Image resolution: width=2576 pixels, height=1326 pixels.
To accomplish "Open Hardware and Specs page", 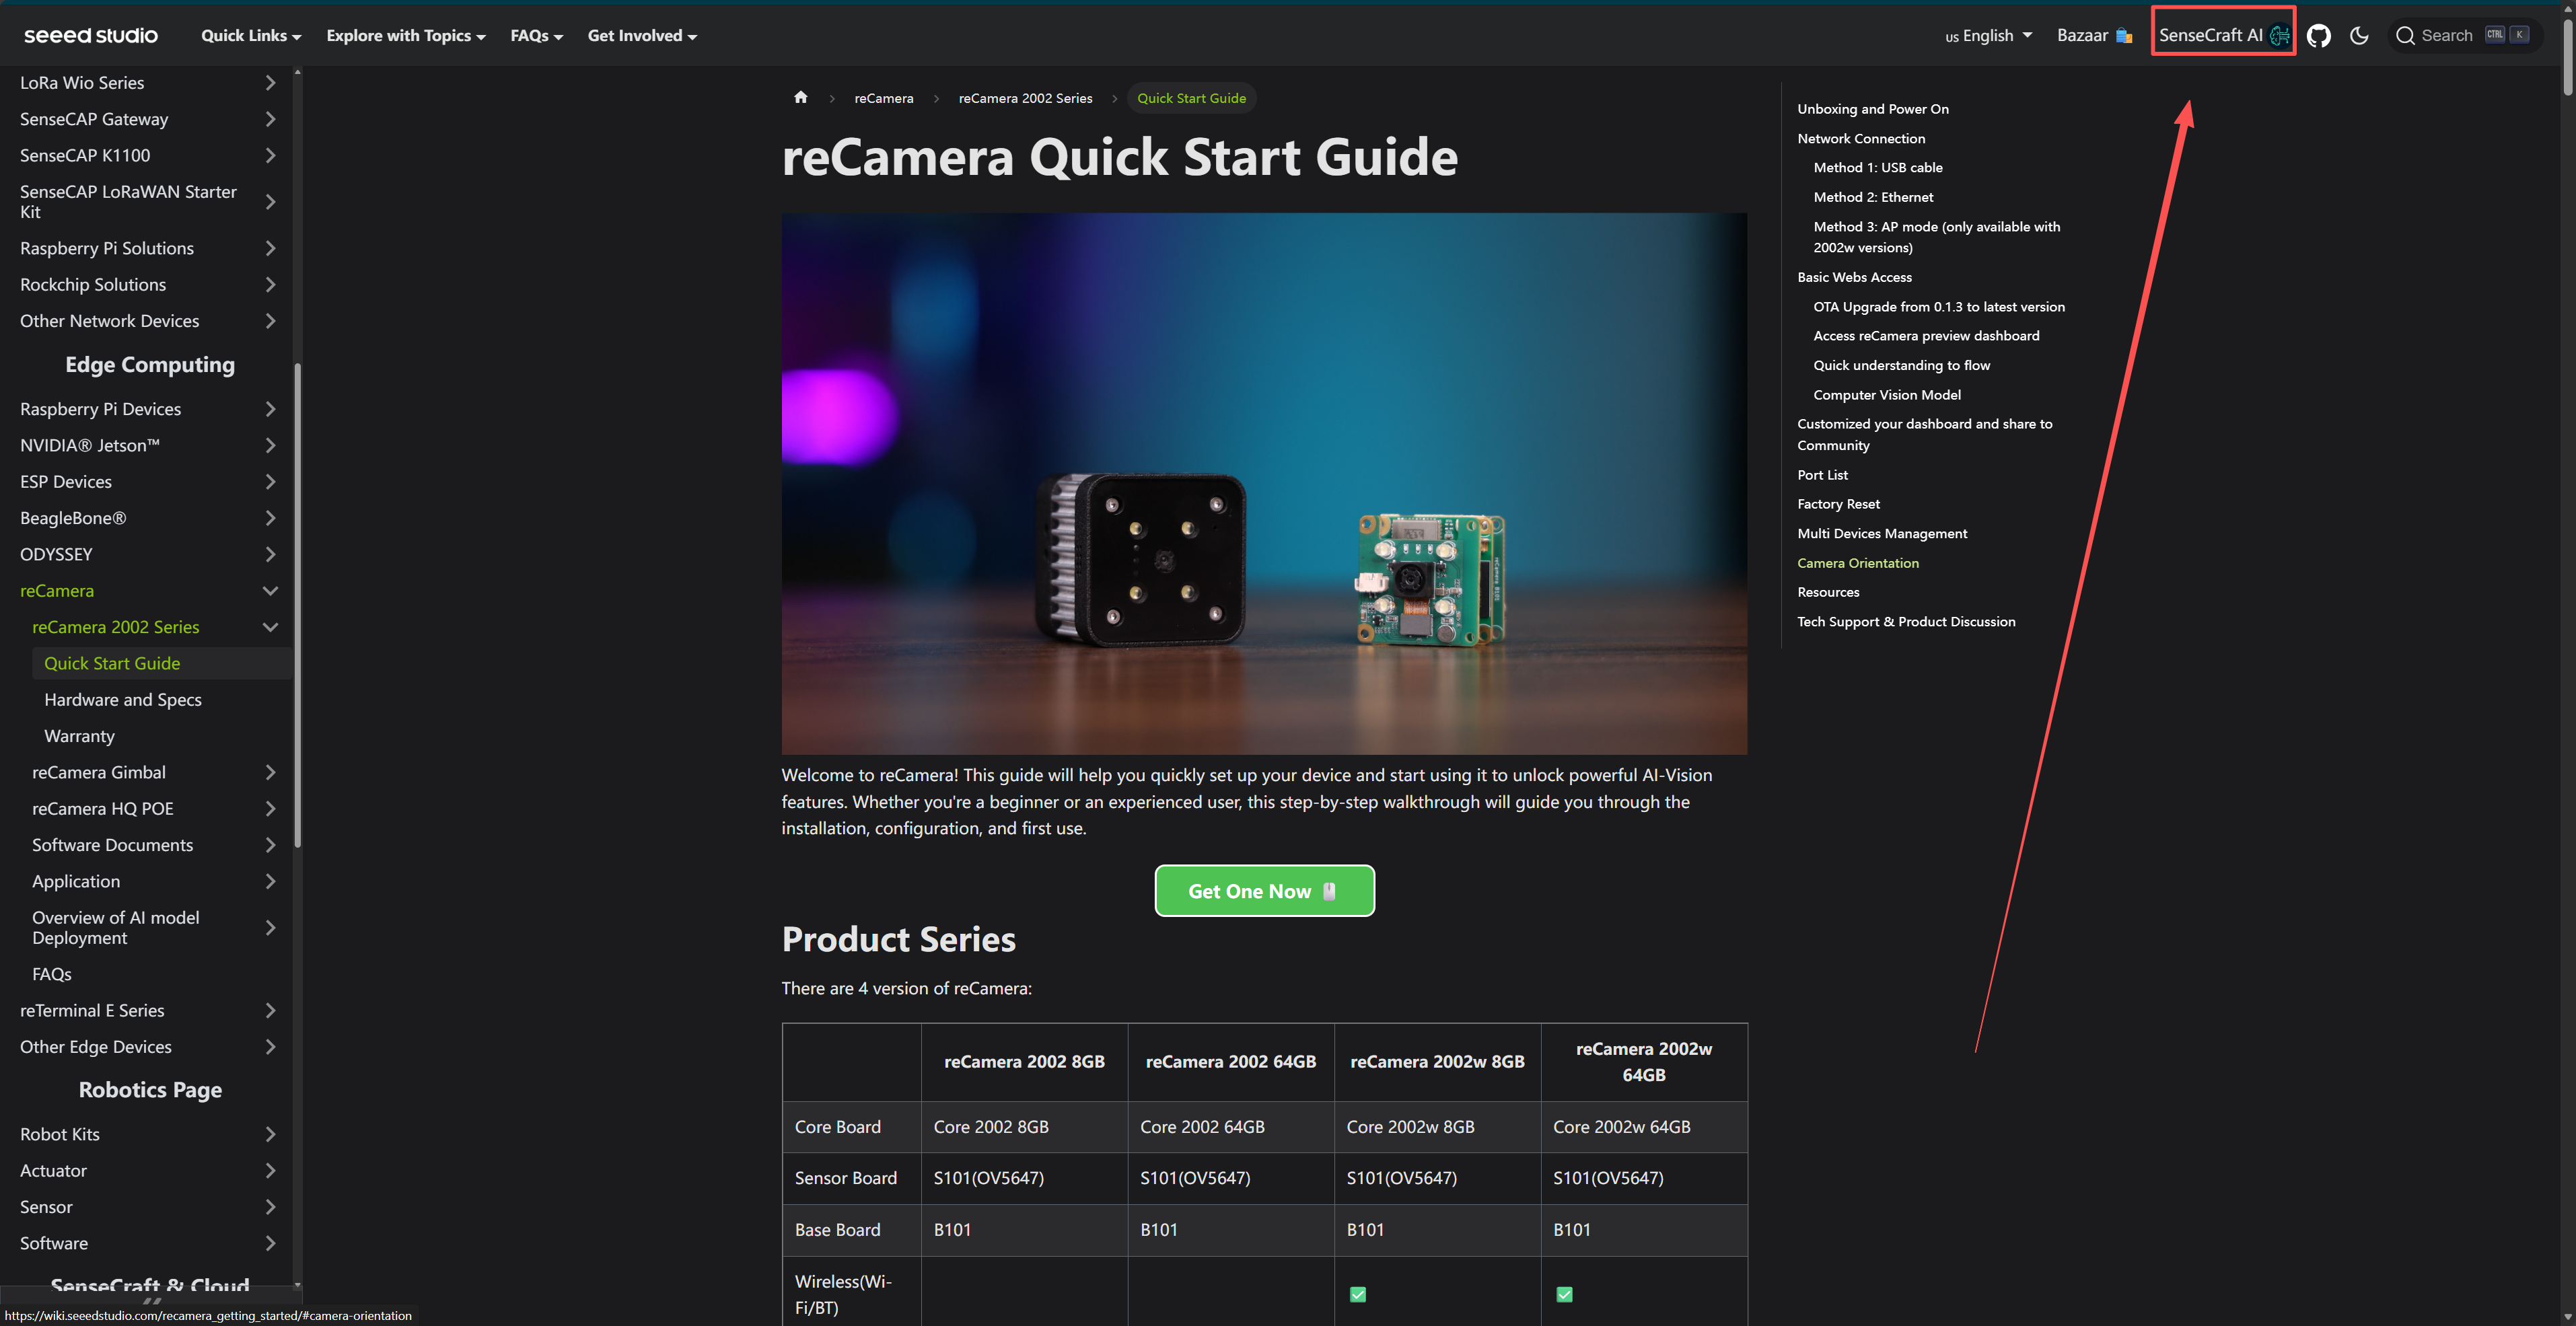I will (x=123, y=700).
